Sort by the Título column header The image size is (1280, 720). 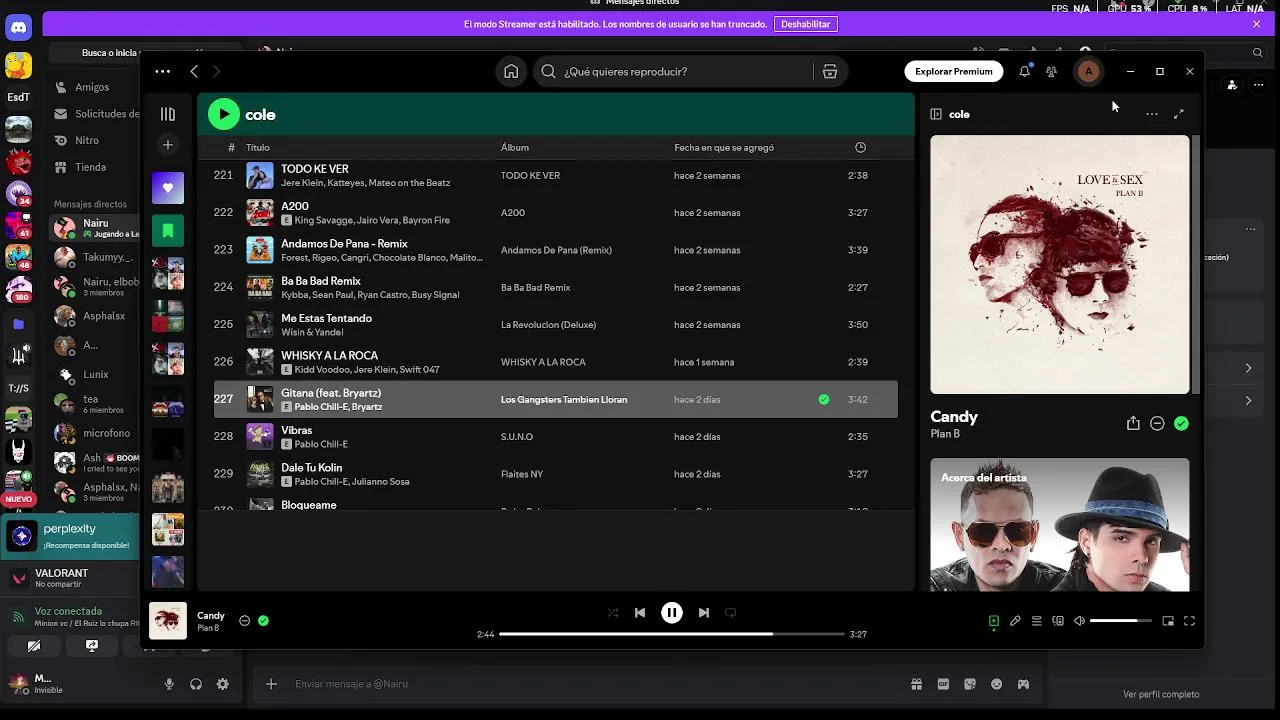click(x=258, y=147)
